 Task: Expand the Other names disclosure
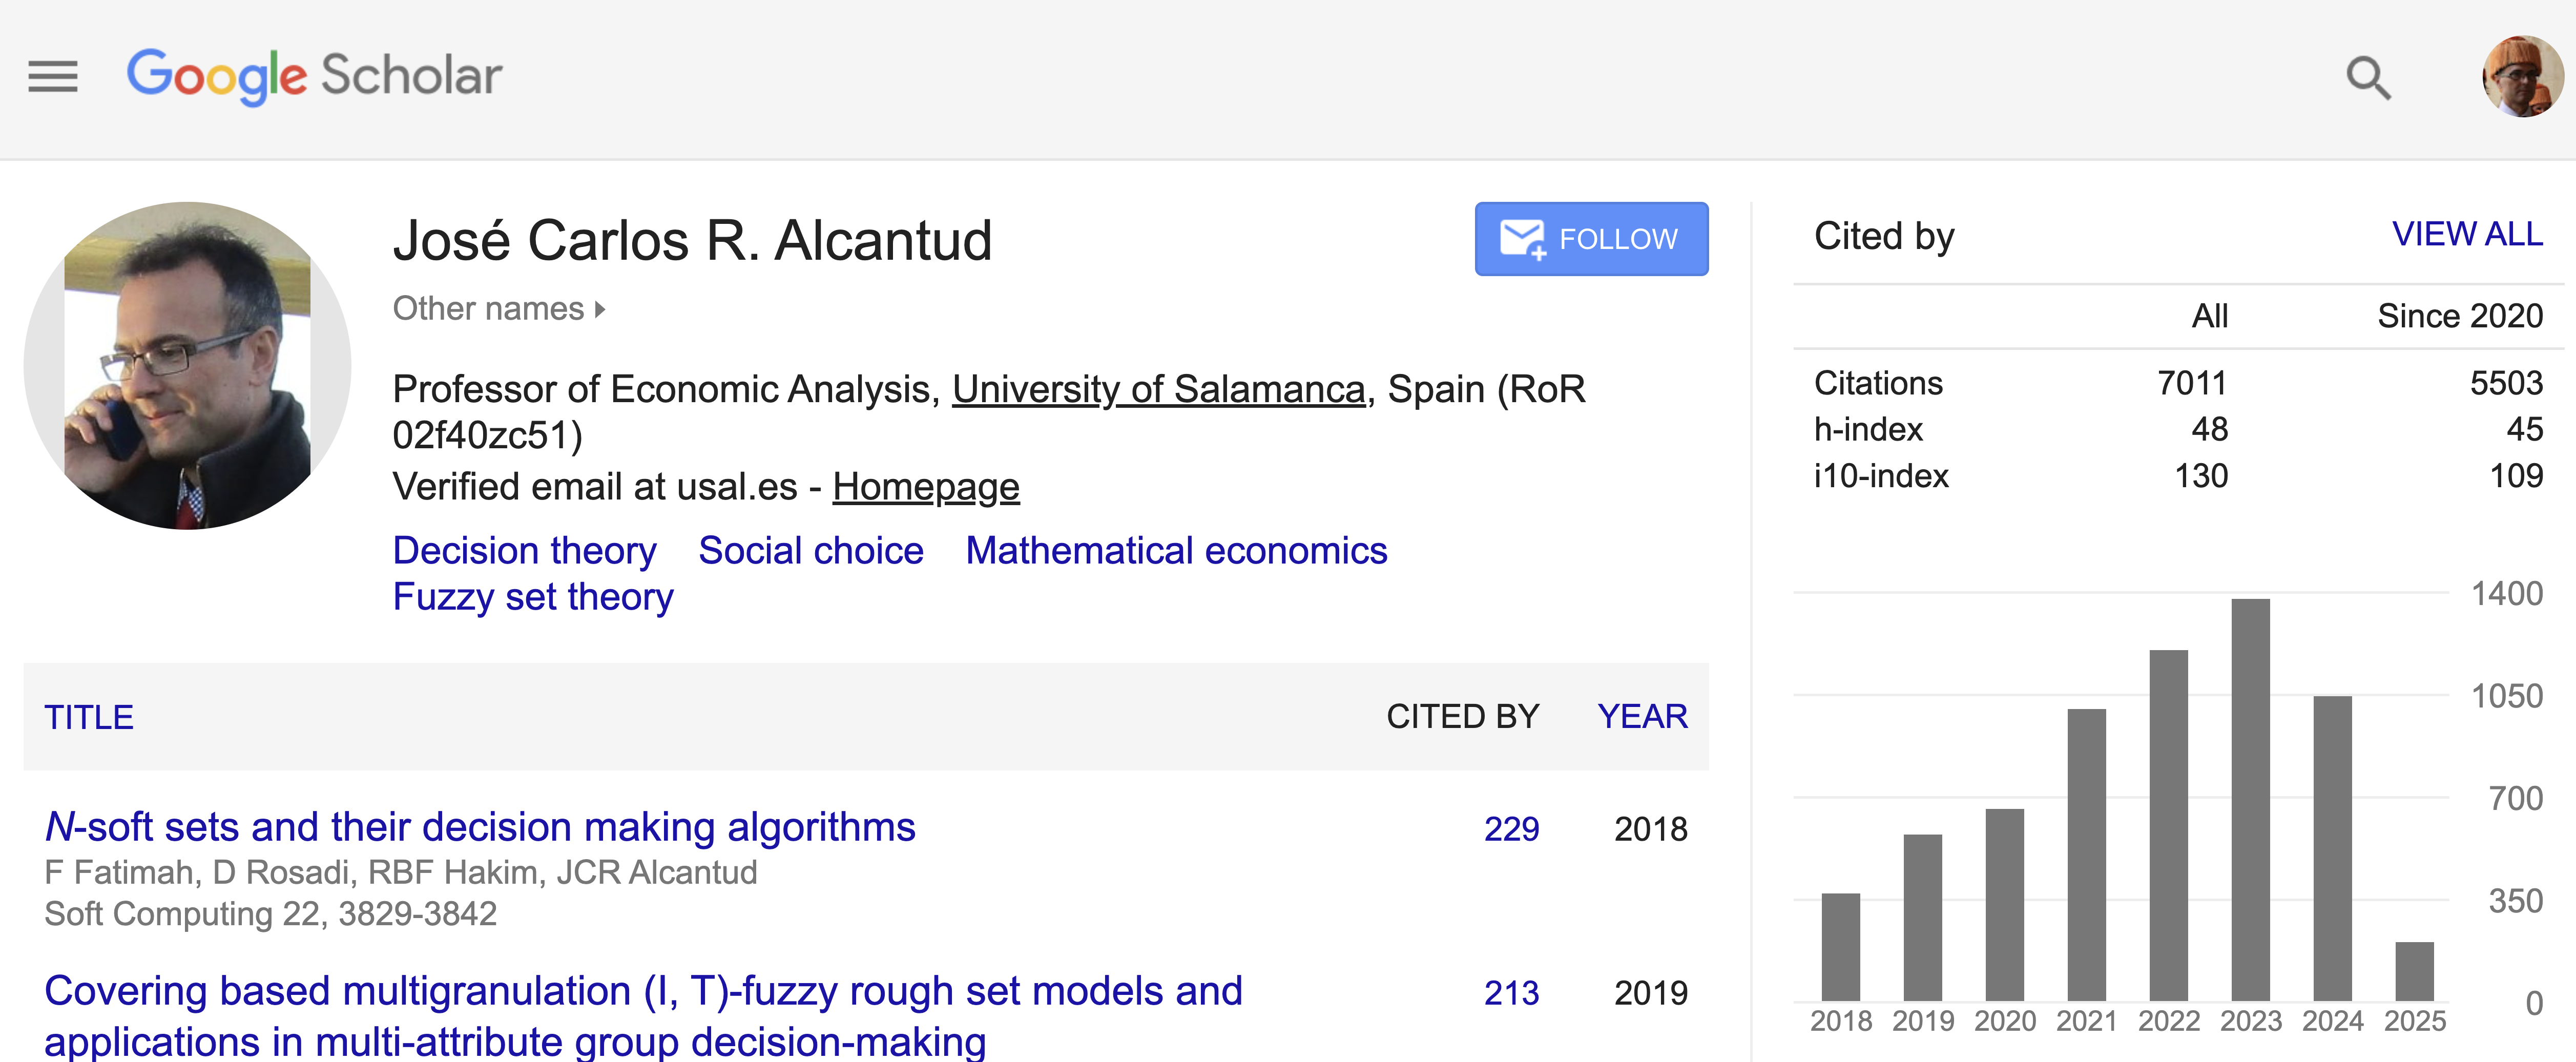pyautogui.click(x=499, y=309)
